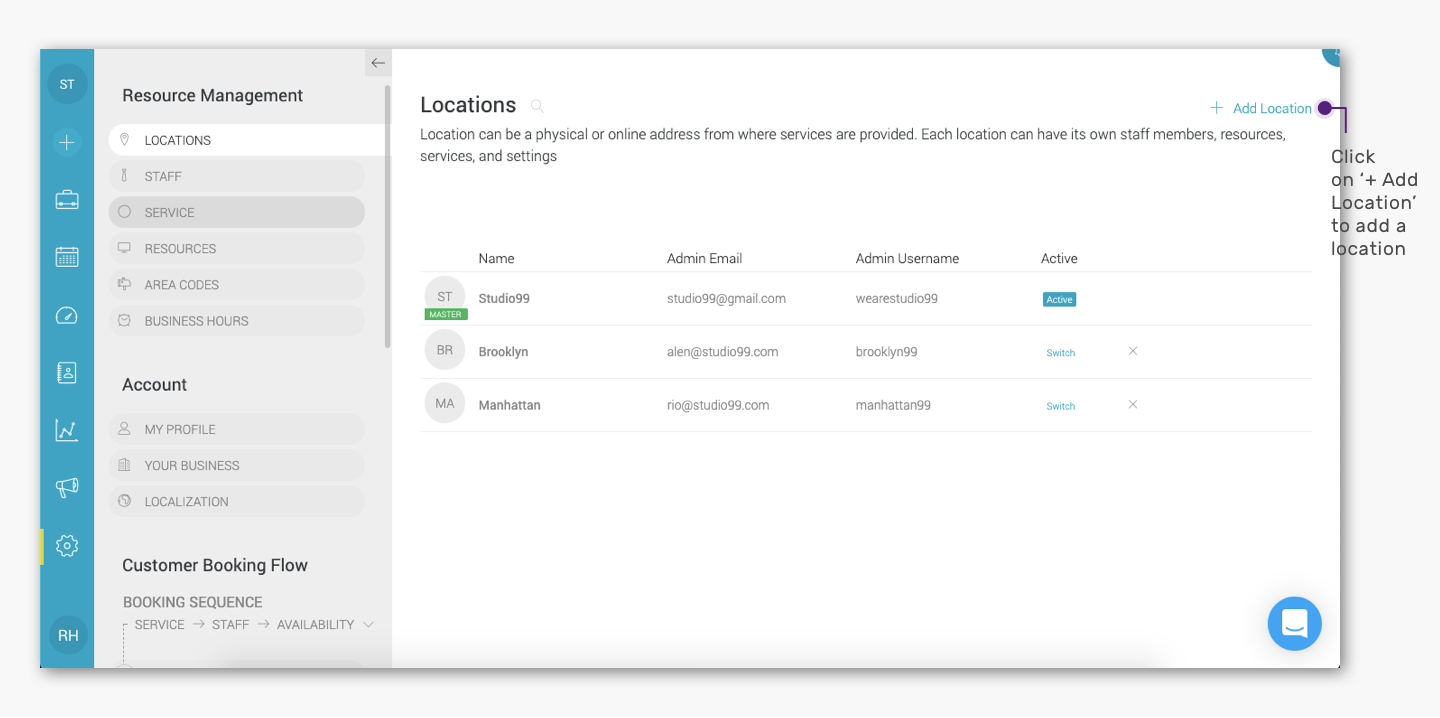
Task: Click the BR avatar in Brooklyn row
Action: 445,351
